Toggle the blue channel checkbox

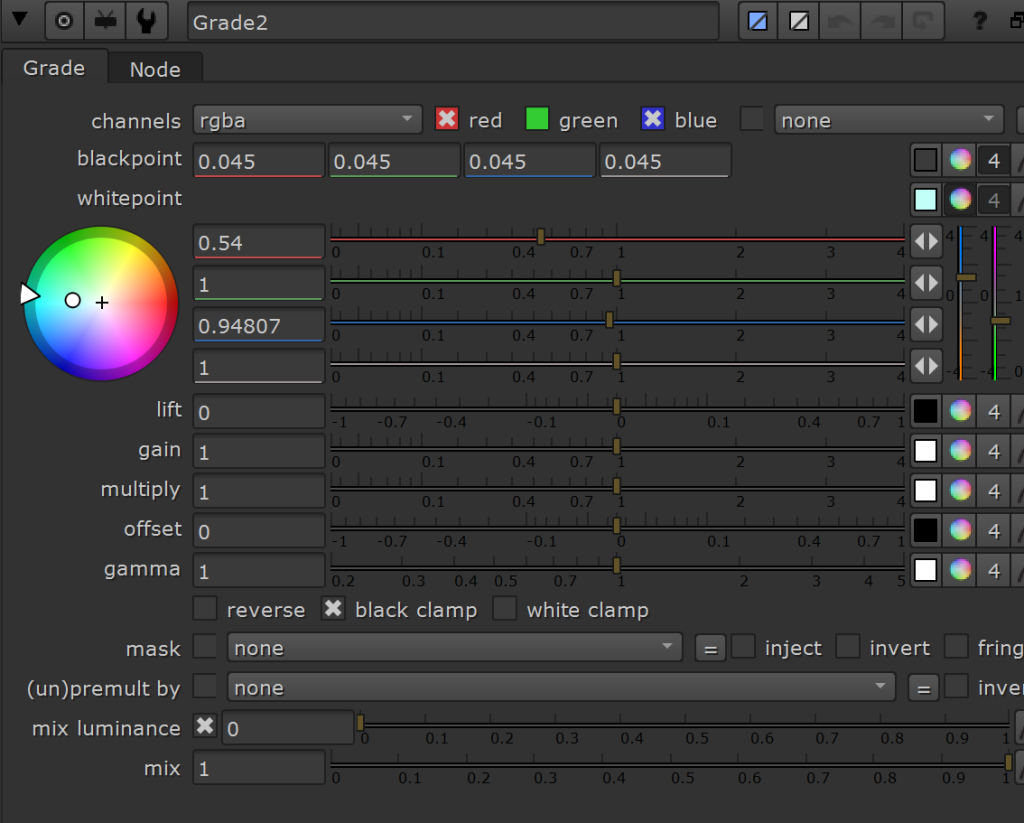652,119
